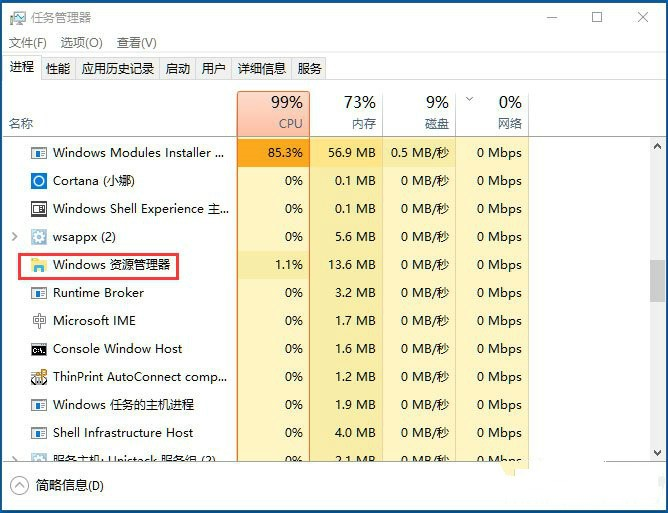
Task: Expand the wsappx (2) process group
Action: pyautogui.click(x=13, y=237)
